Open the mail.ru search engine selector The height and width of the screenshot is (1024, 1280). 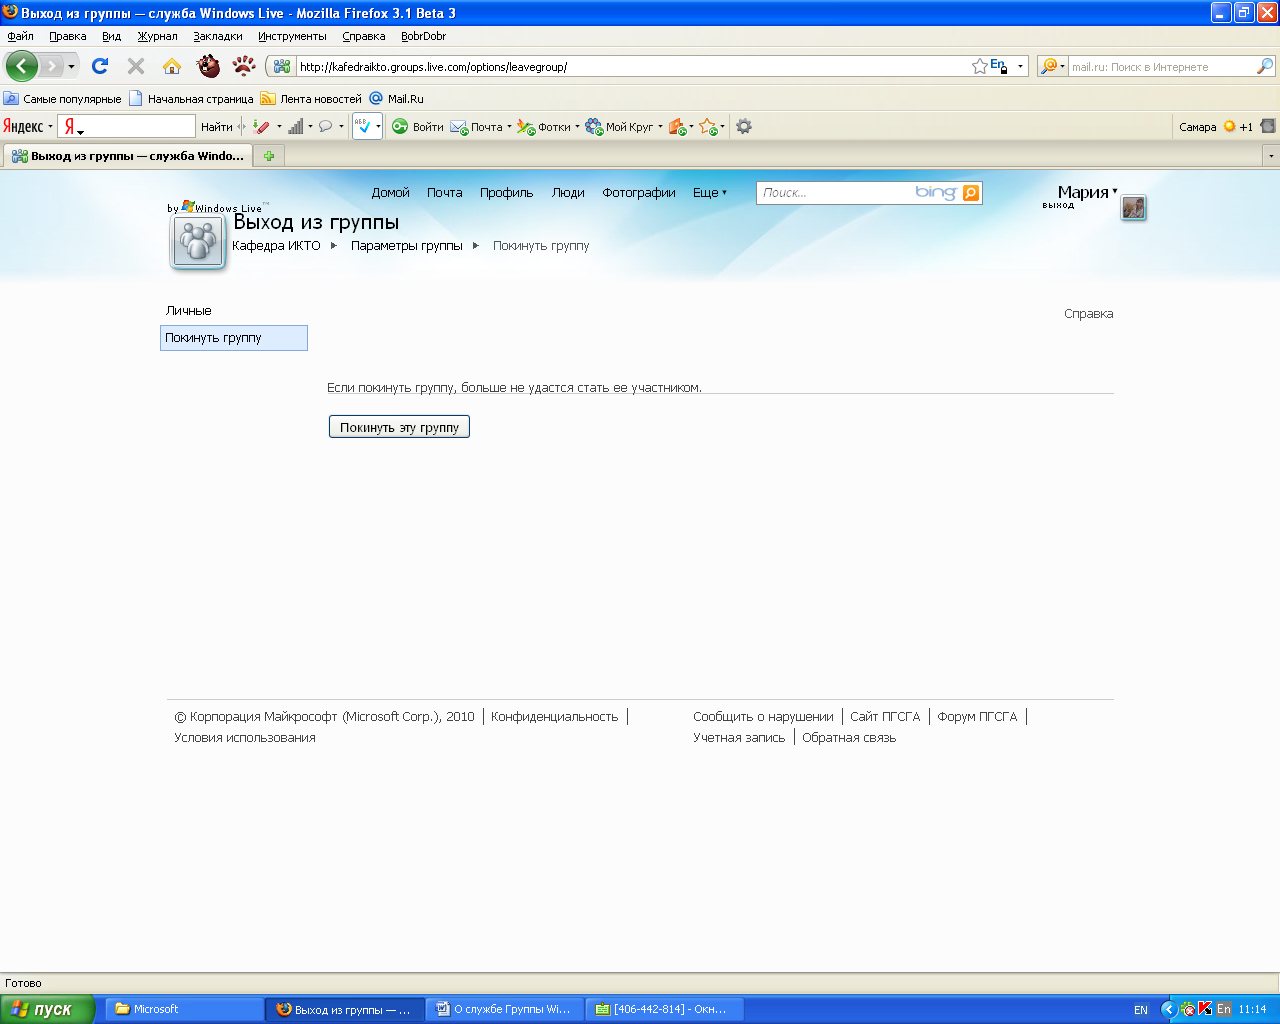pyautogui.click(x=1052, y=67)
